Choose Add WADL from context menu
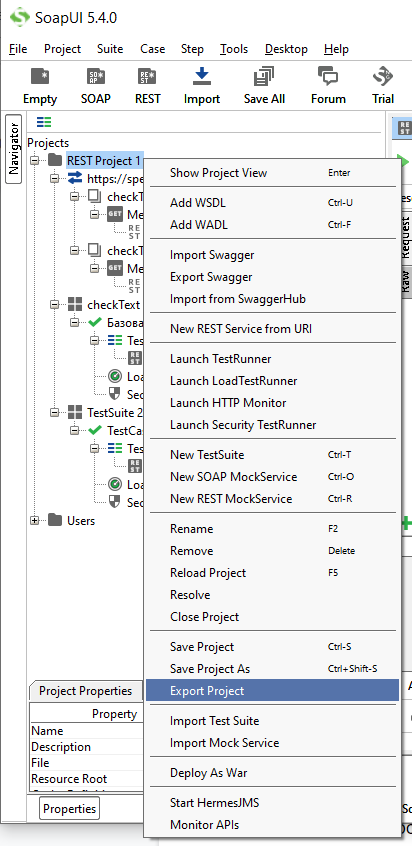Screen dimensions: 412x846 (x=272, y=224)
